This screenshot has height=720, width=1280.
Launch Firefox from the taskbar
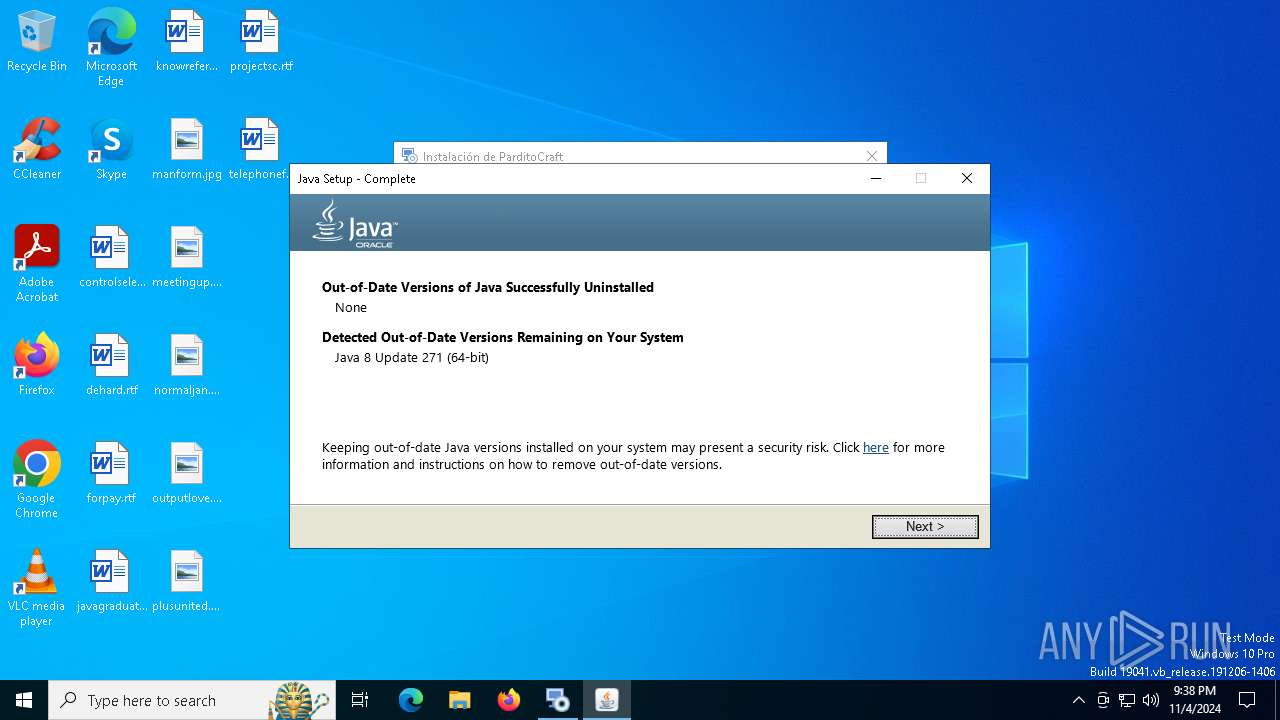509,700
